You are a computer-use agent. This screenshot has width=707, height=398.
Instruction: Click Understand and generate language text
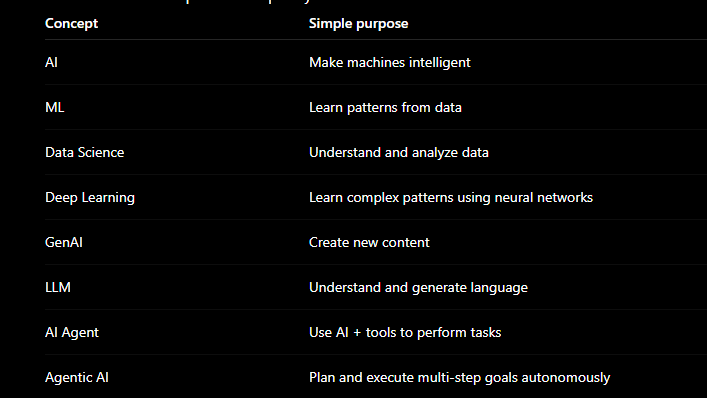point(418,288)
